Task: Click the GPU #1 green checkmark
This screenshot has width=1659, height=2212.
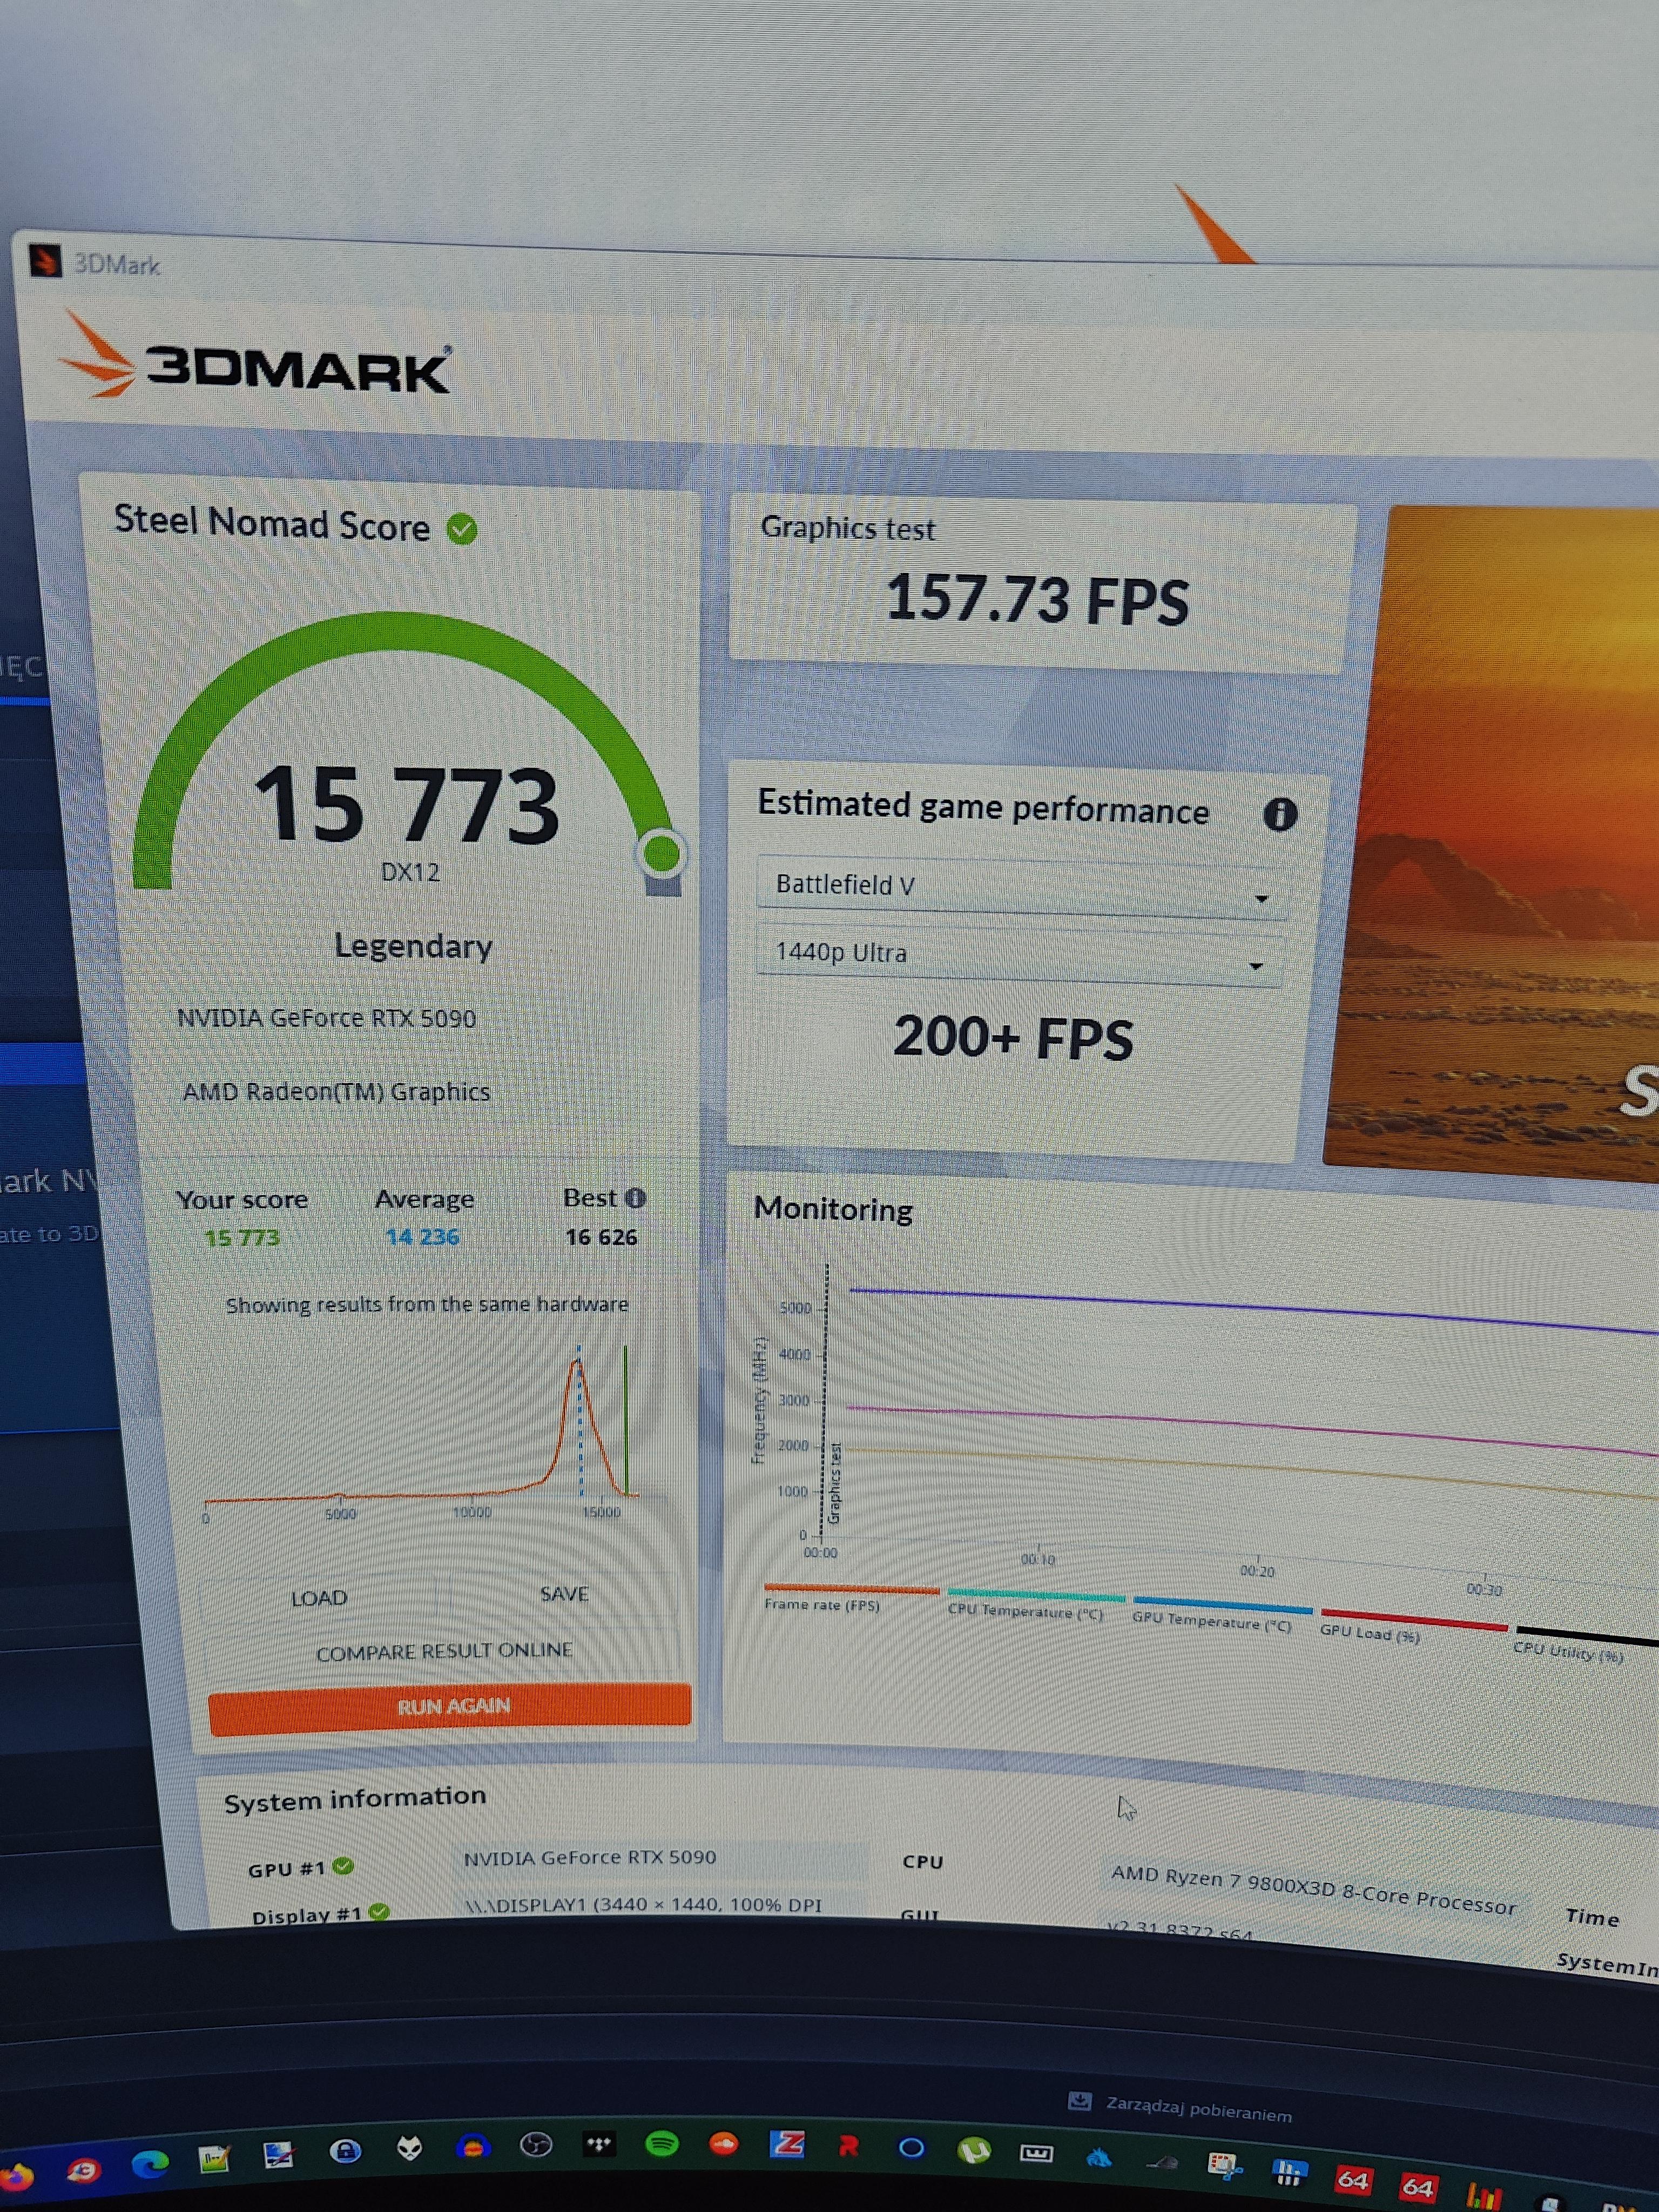Action: click(343, 1866)
